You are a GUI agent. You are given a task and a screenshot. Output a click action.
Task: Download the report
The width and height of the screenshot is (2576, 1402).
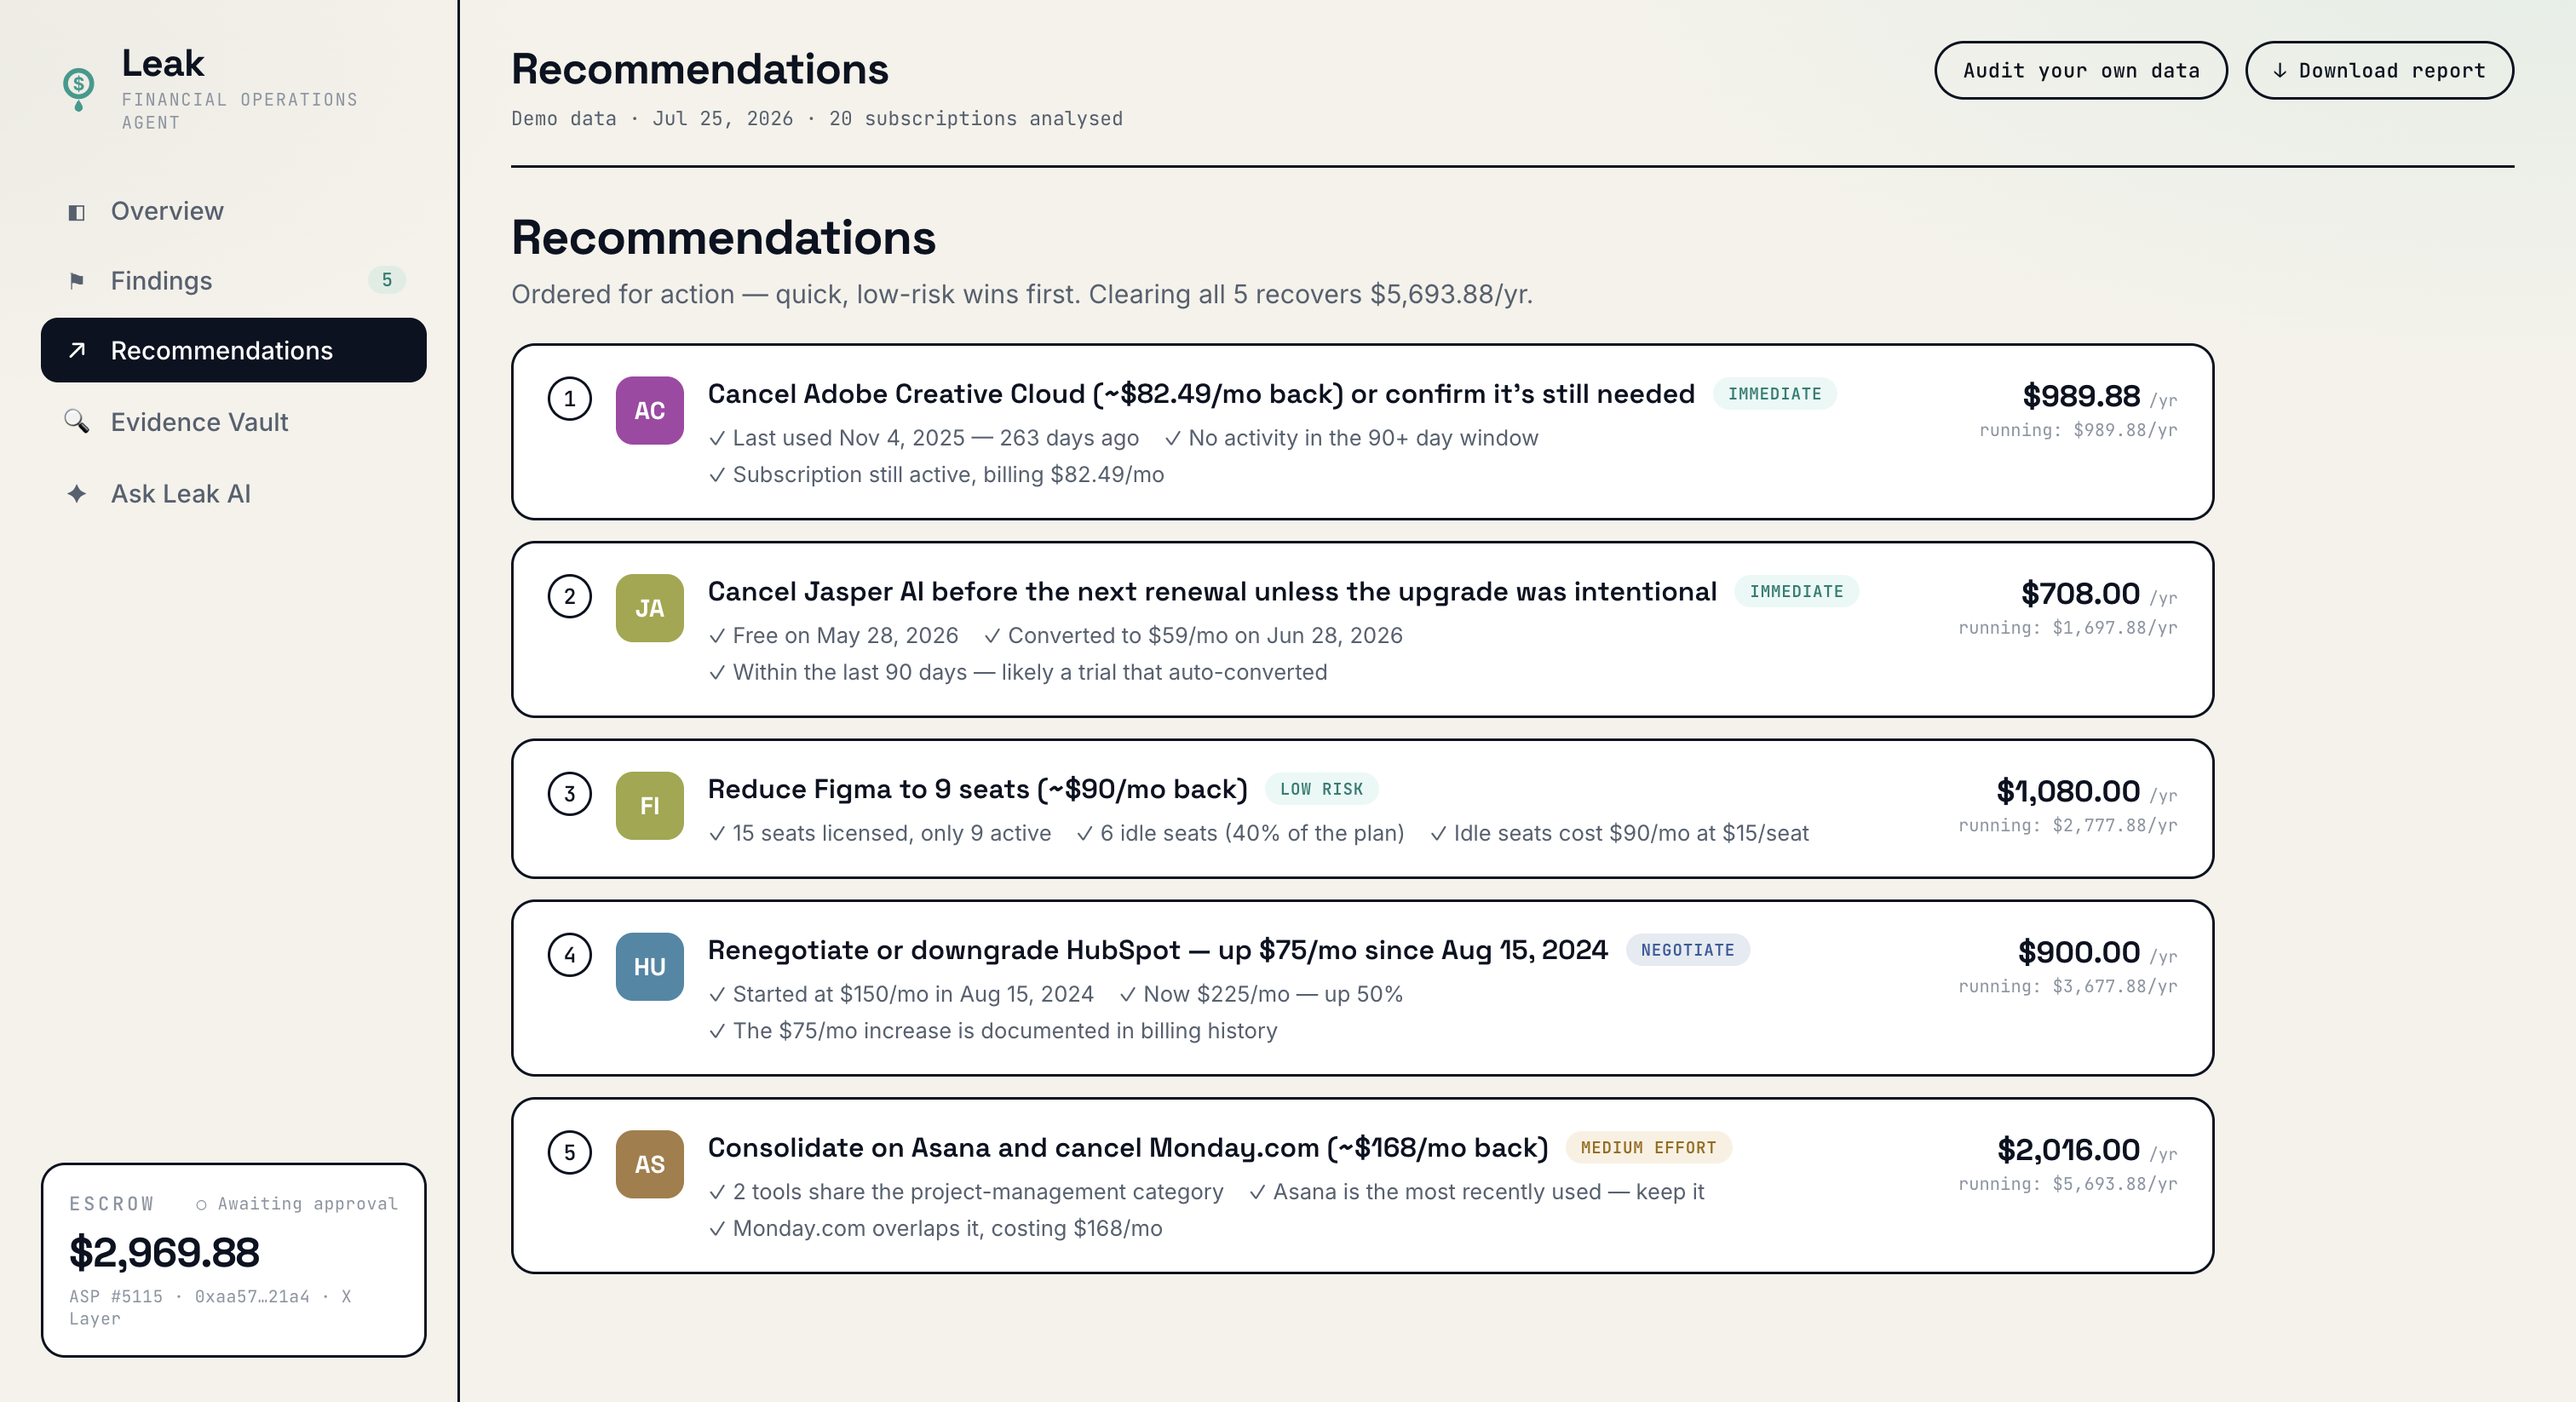[2379, 70]
